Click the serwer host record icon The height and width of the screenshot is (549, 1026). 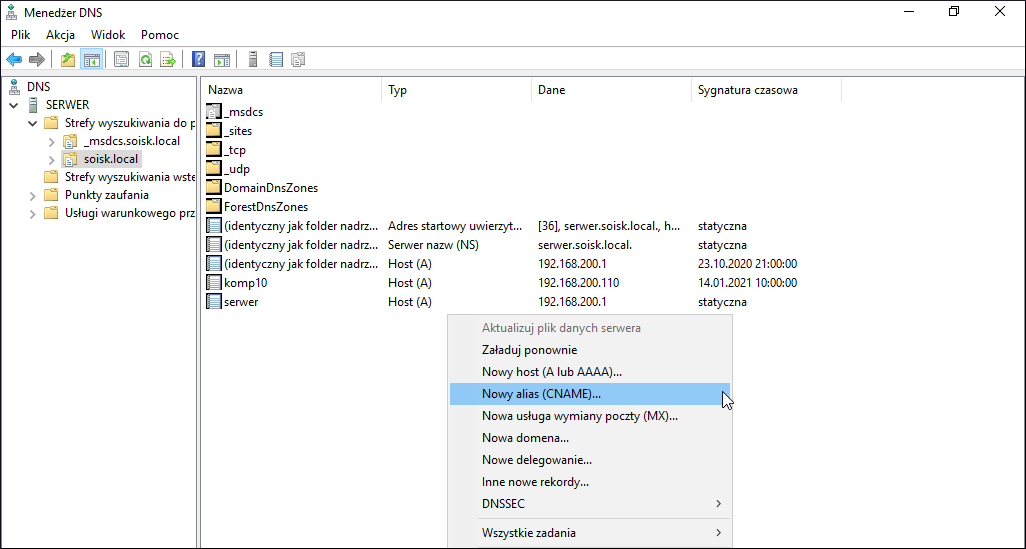213,302
